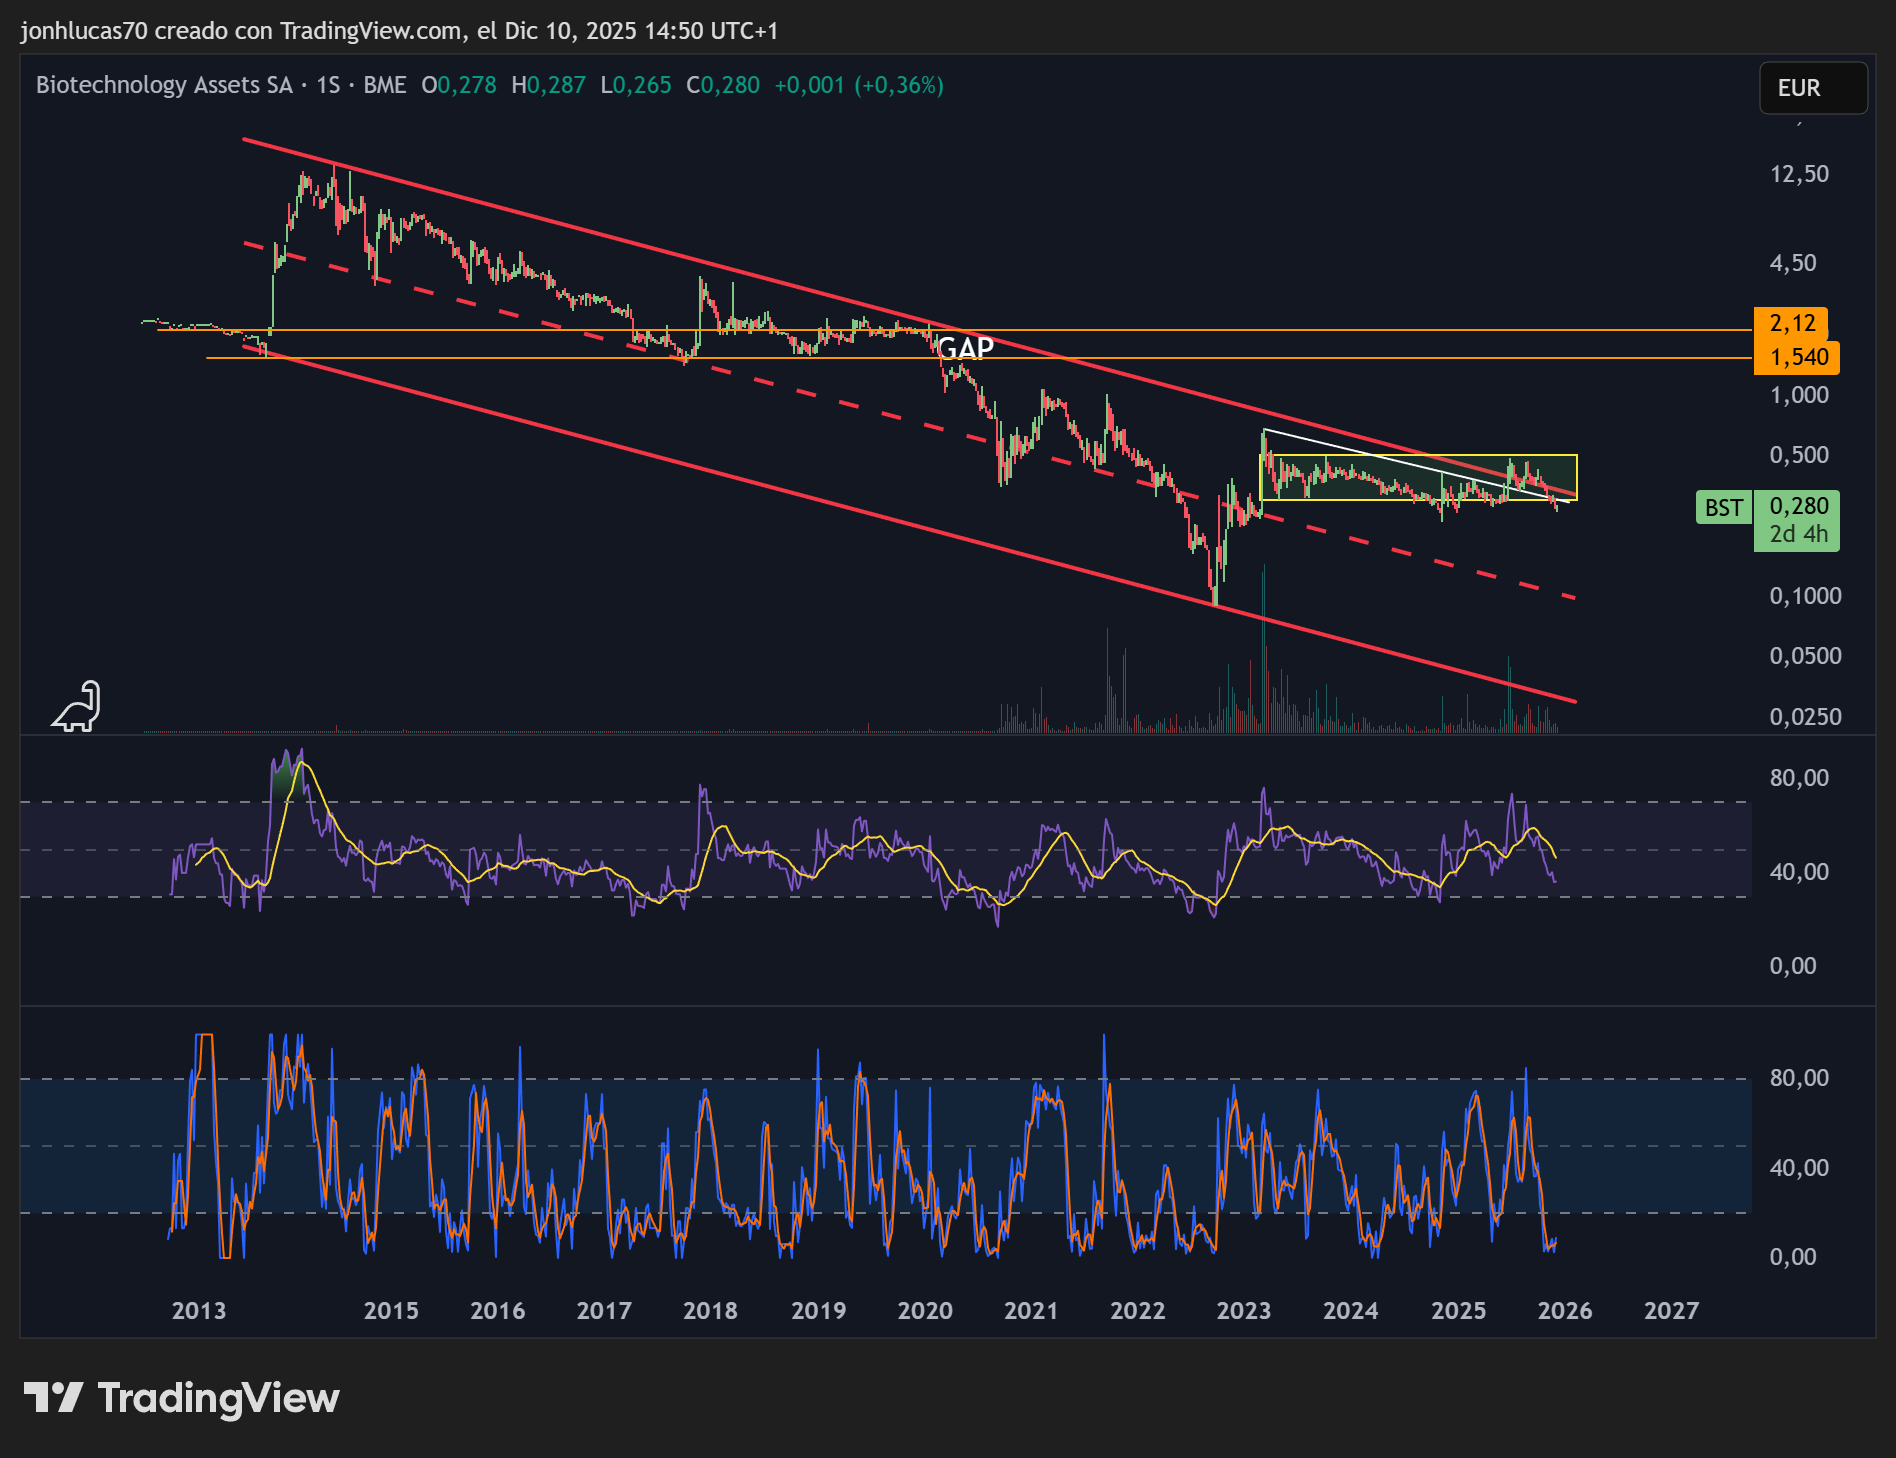Click the +0,36% change value

point(899,85)
